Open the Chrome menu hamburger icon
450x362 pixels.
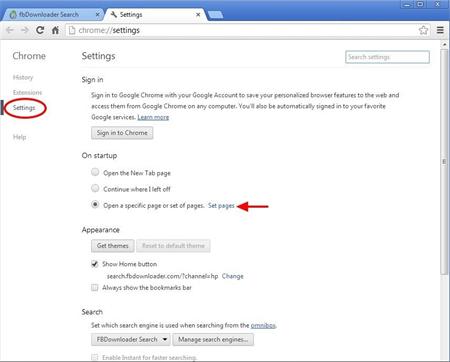point(440,30)
